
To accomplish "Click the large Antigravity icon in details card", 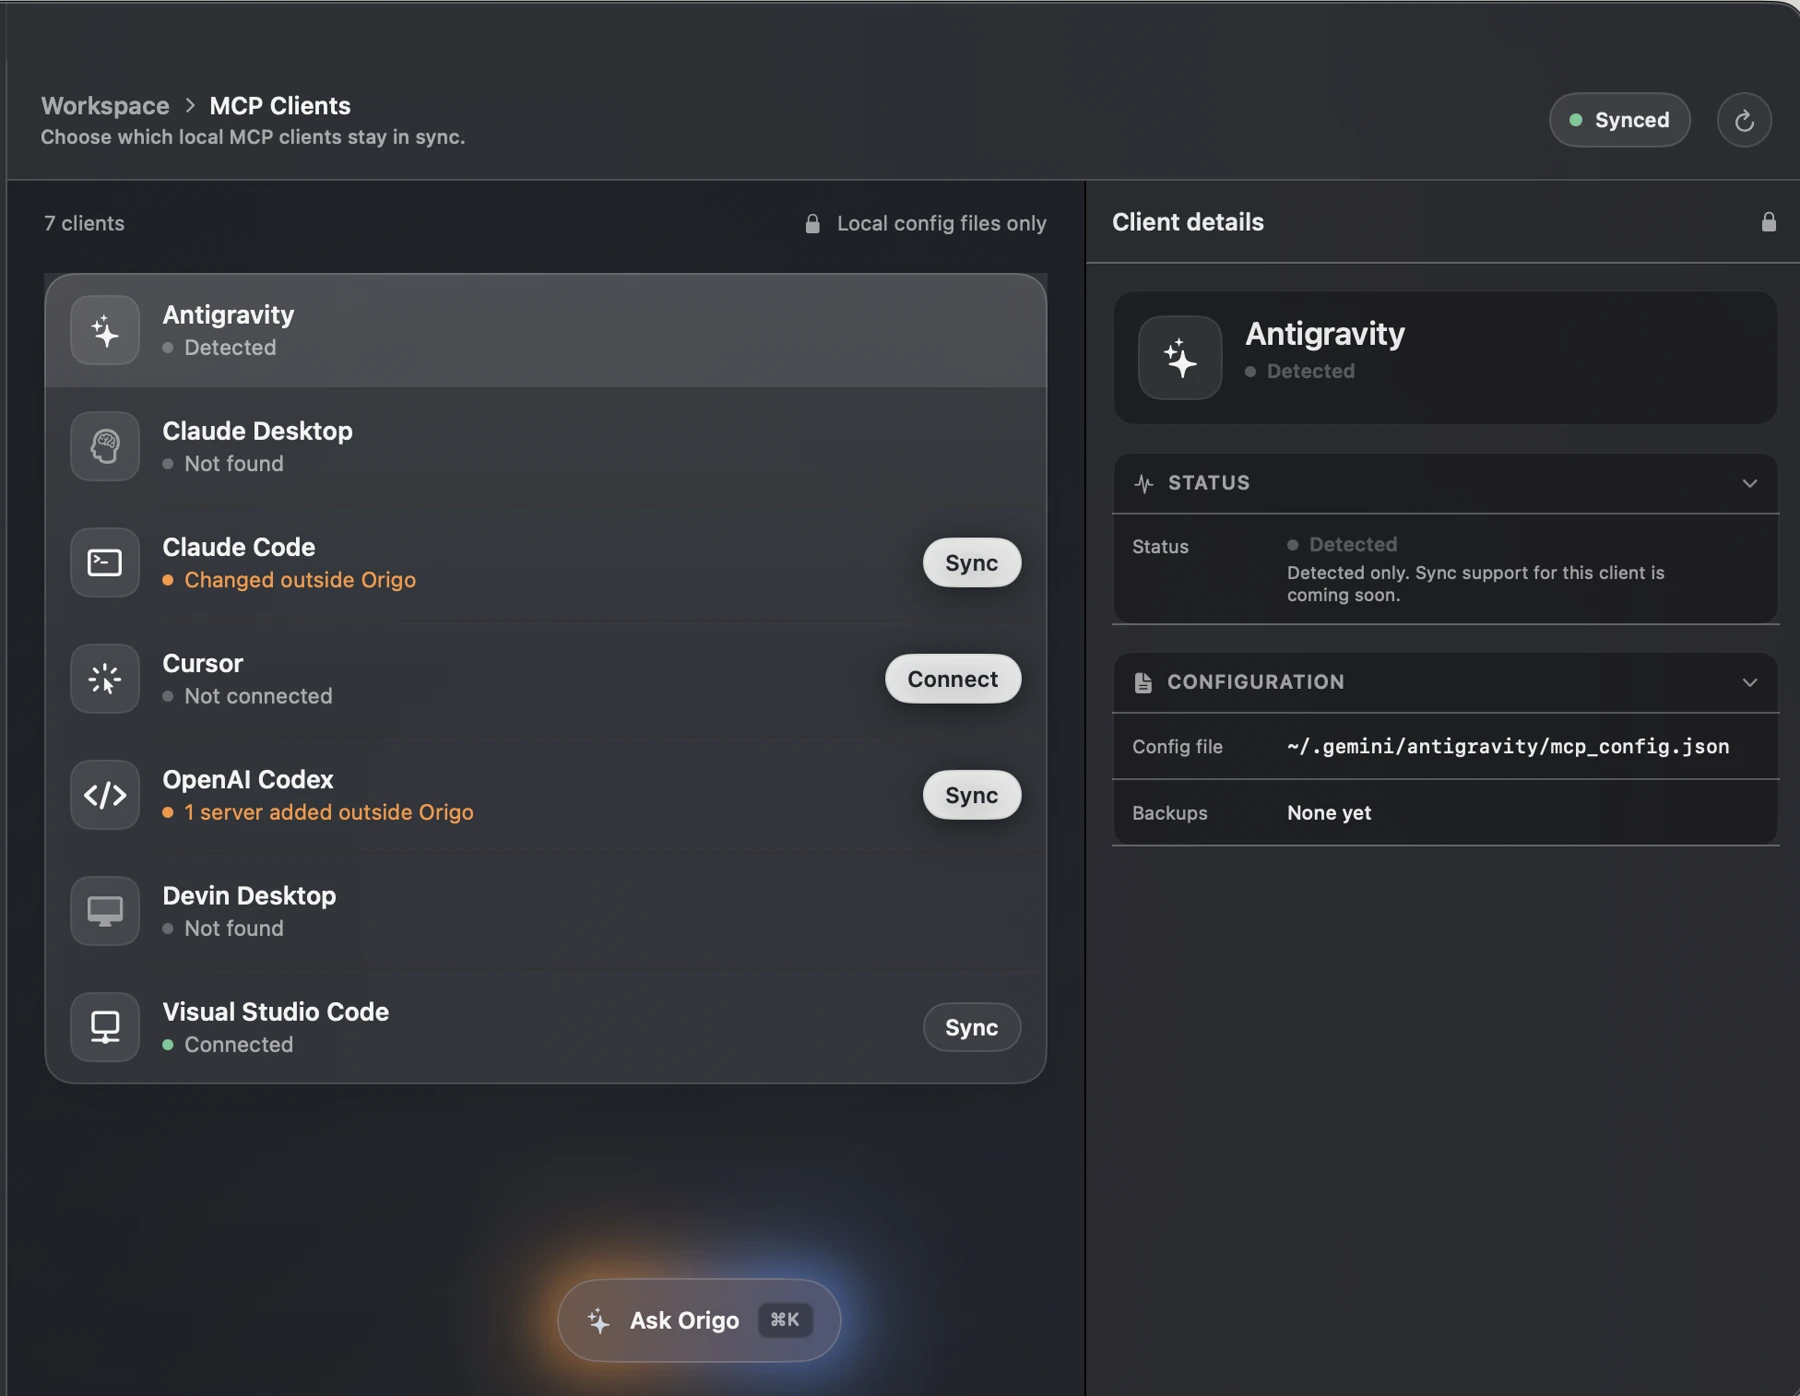I will coord(1180,357).
